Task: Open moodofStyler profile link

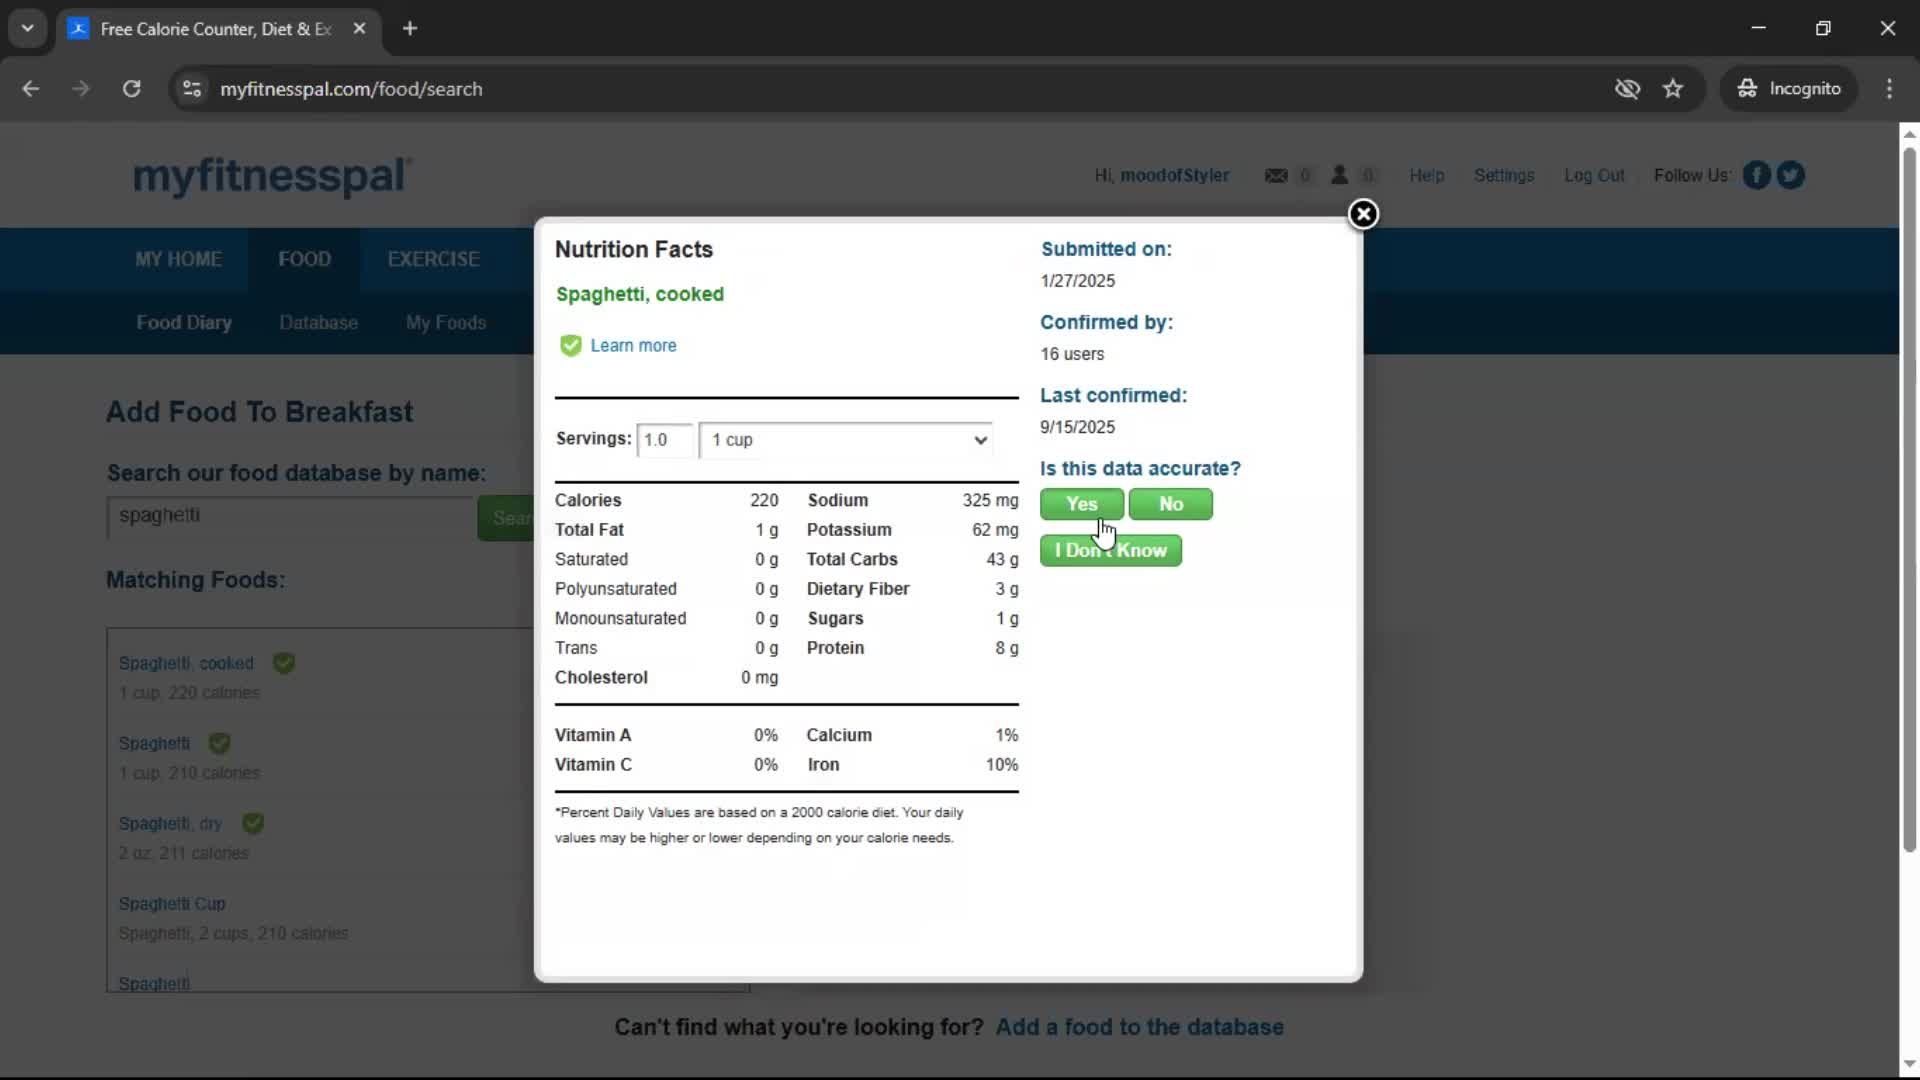Action: [1174, 175]
